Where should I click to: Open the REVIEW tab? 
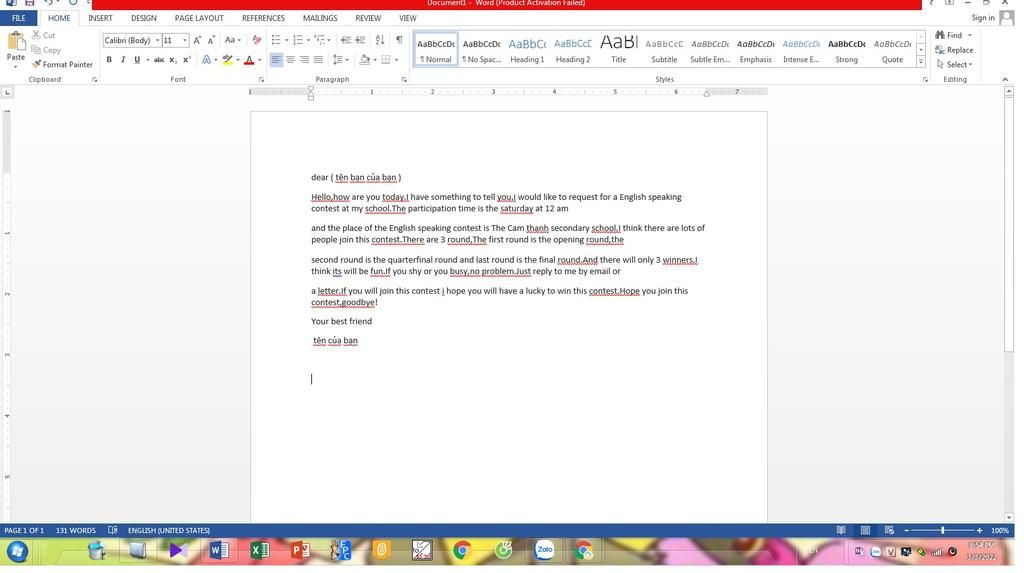tap(368, 18)
